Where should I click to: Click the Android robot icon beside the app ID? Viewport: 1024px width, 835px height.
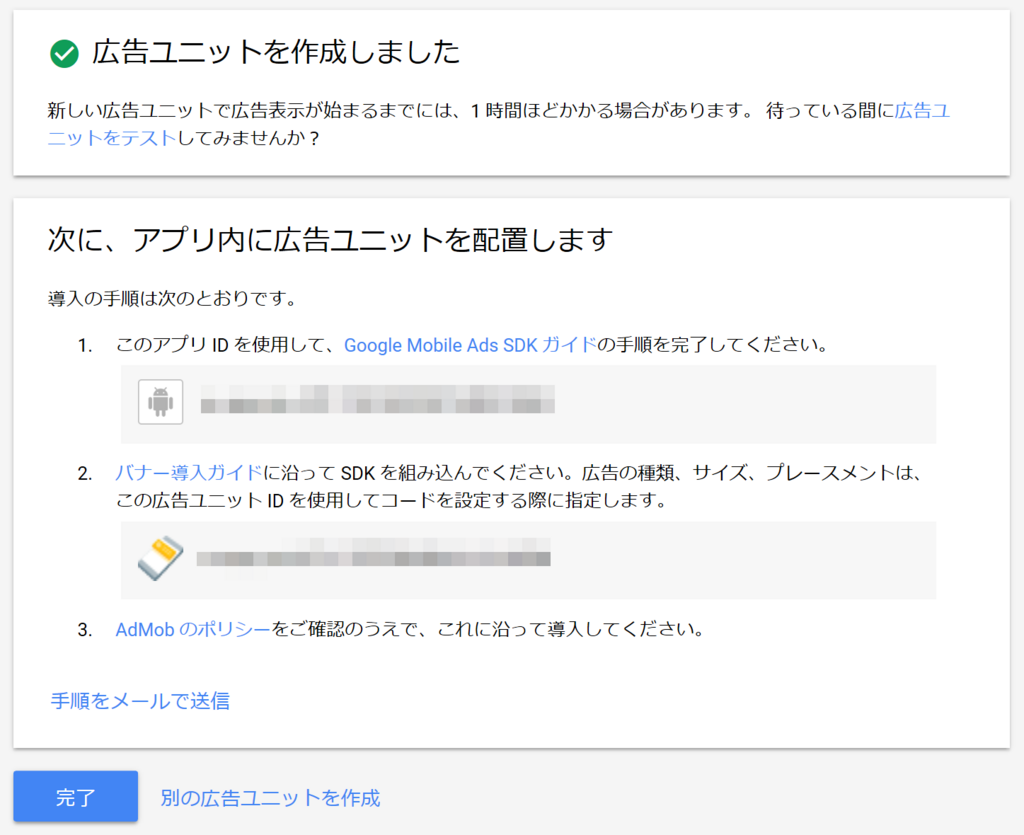[x=160, y=402]
